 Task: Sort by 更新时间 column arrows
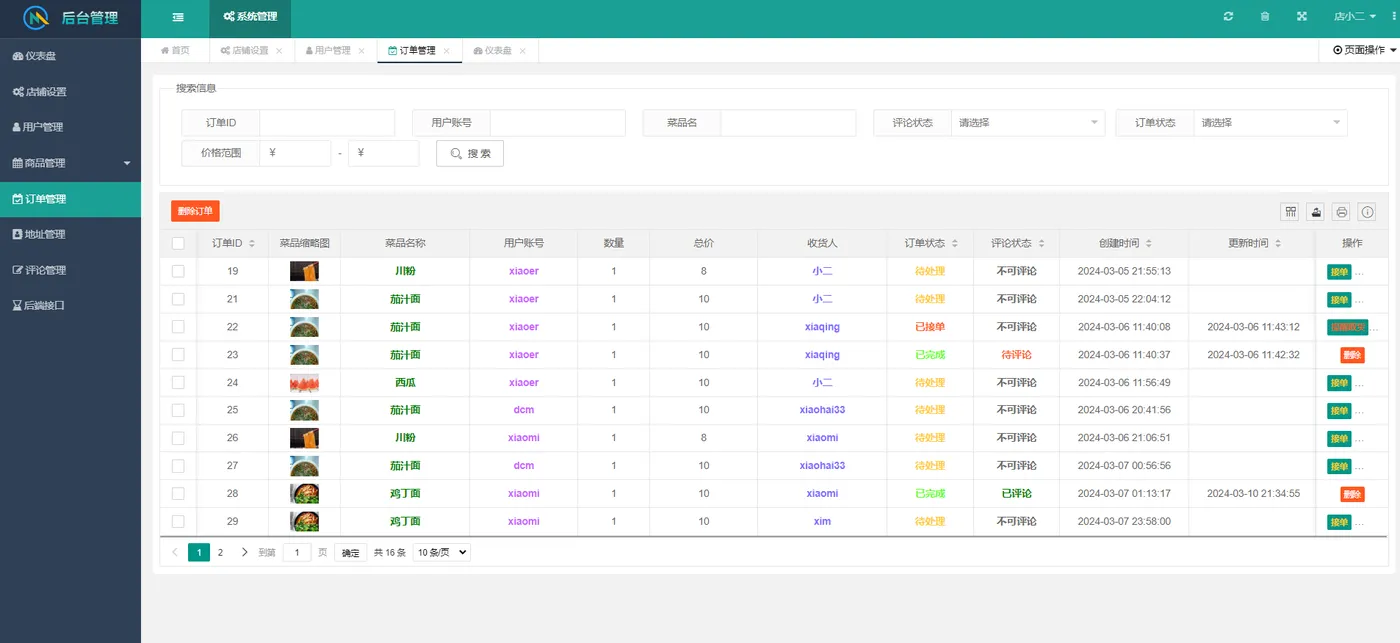click(1279, 244)
